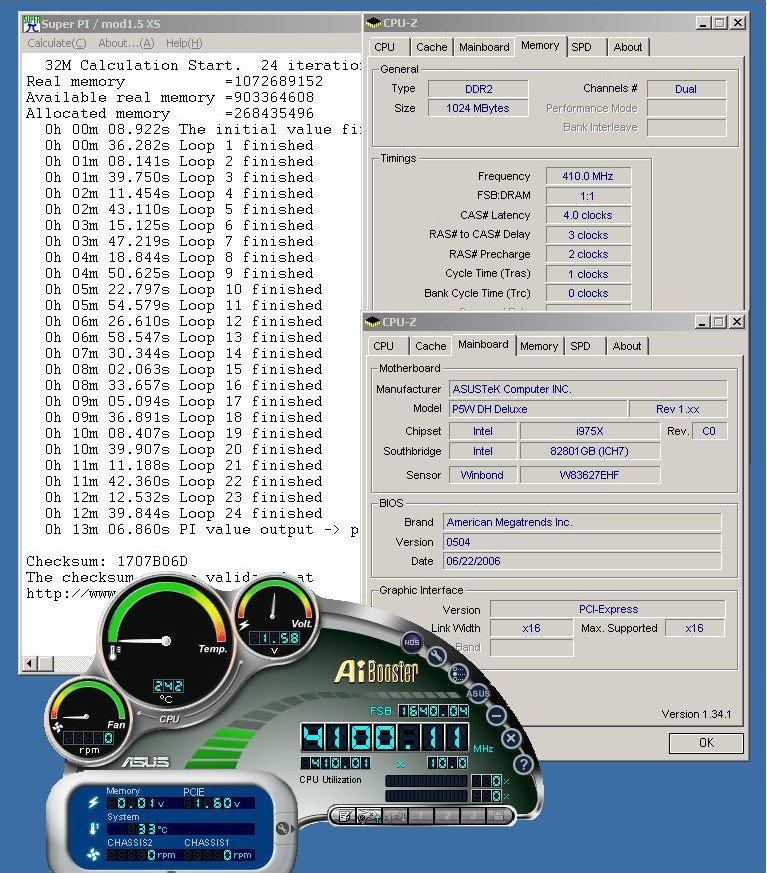Click the PCI-Express version field
This screenshot has width=767, height=873.
pos(608,609)
